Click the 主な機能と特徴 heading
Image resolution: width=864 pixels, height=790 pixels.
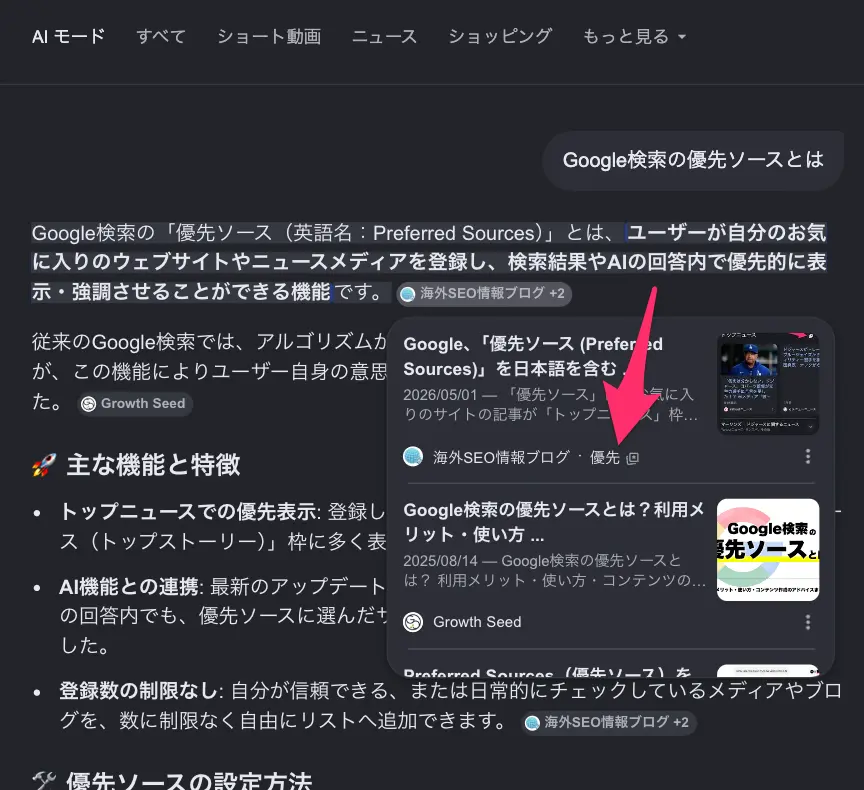pyautogui.click(x=153, y=464)
